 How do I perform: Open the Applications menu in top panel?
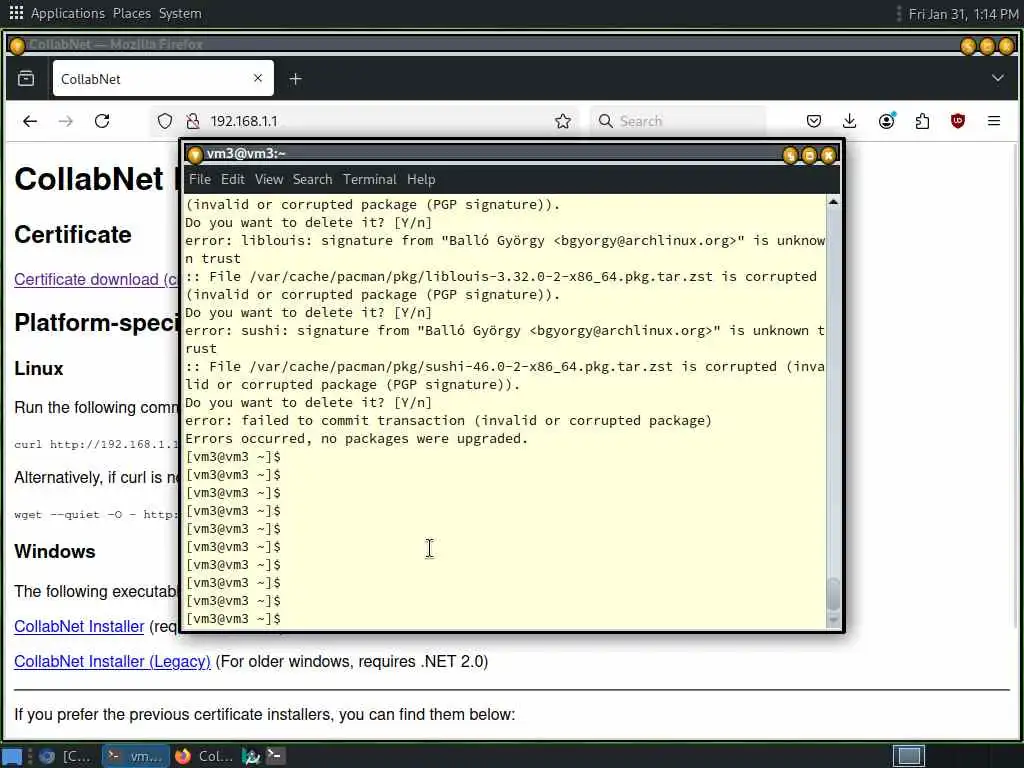(x=68, y=14)
